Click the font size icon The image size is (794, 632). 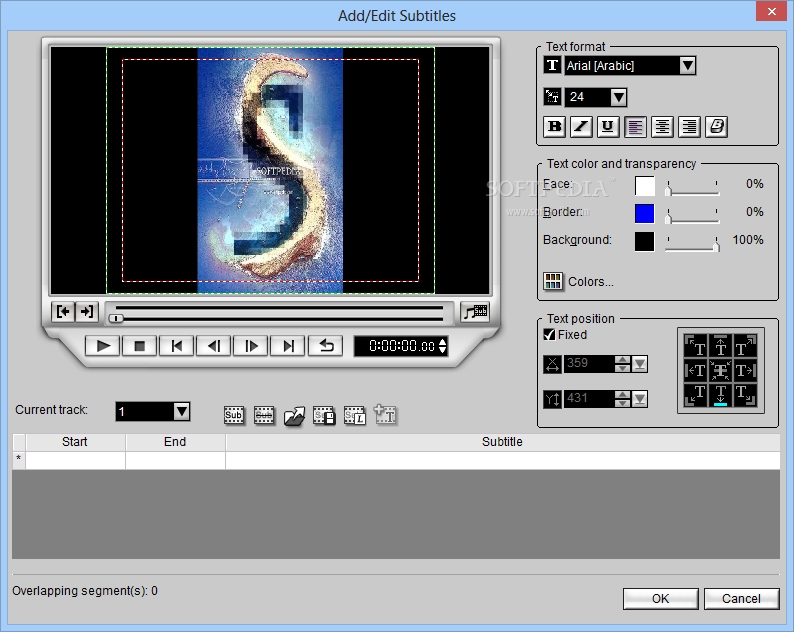pyautogui.click(x=552, y=97)
